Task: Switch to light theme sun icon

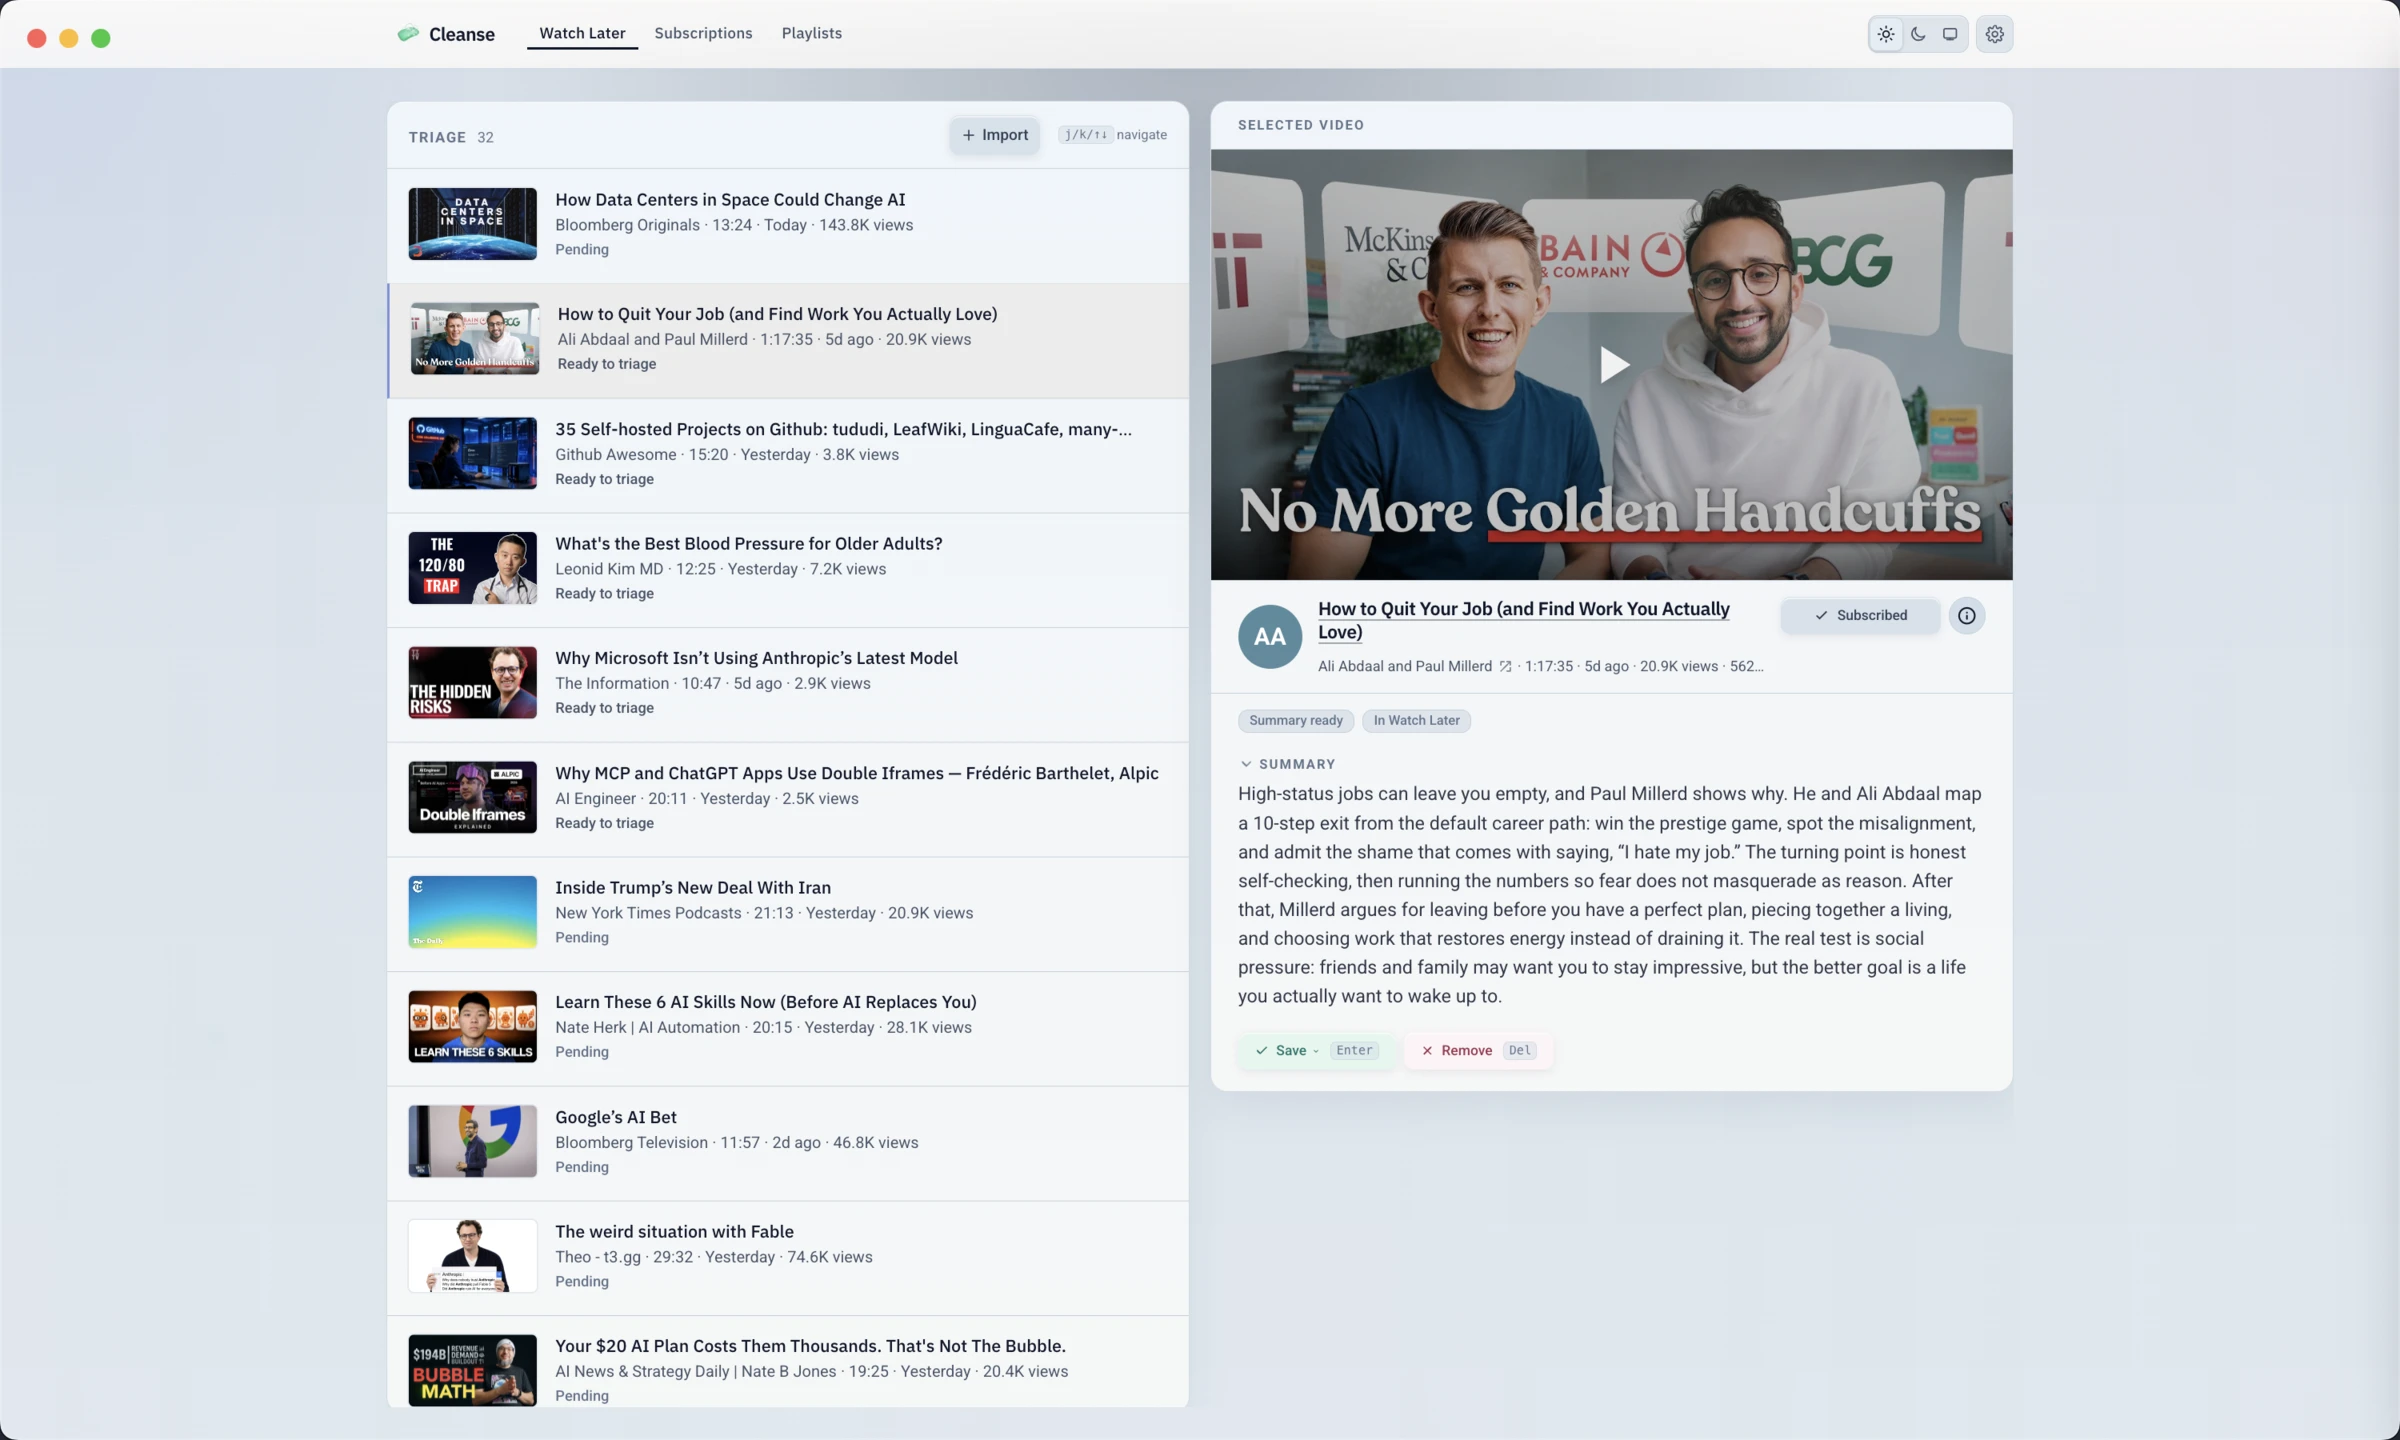Action: [x=1885, y=34]
